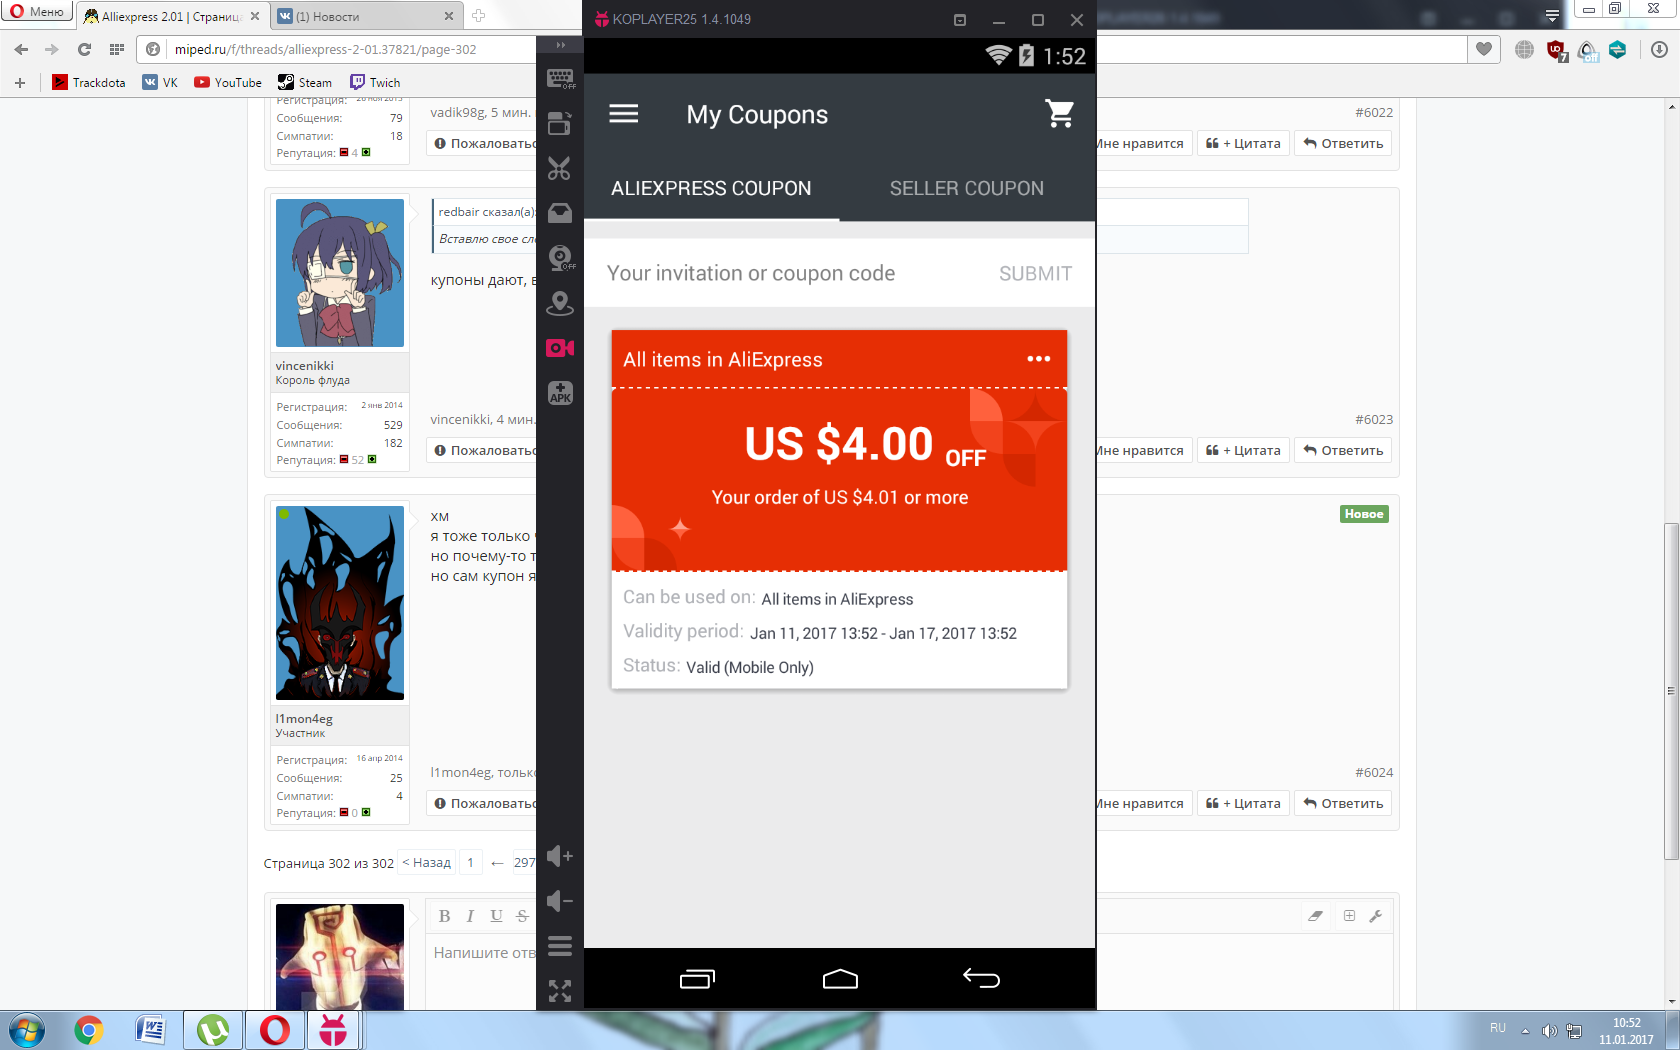Toggle KOPlayer fullscreen icon

tap(560, 991)
